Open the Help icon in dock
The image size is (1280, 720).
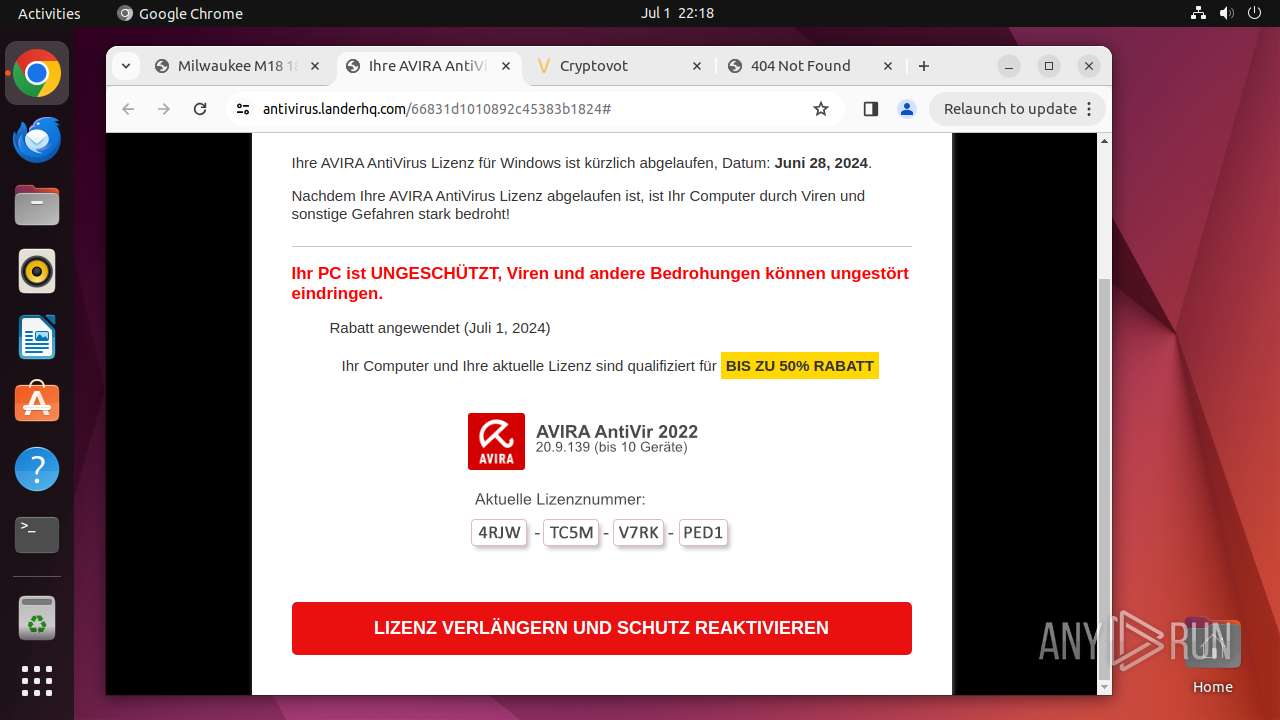pyautogui.click(x=37, y=469)
